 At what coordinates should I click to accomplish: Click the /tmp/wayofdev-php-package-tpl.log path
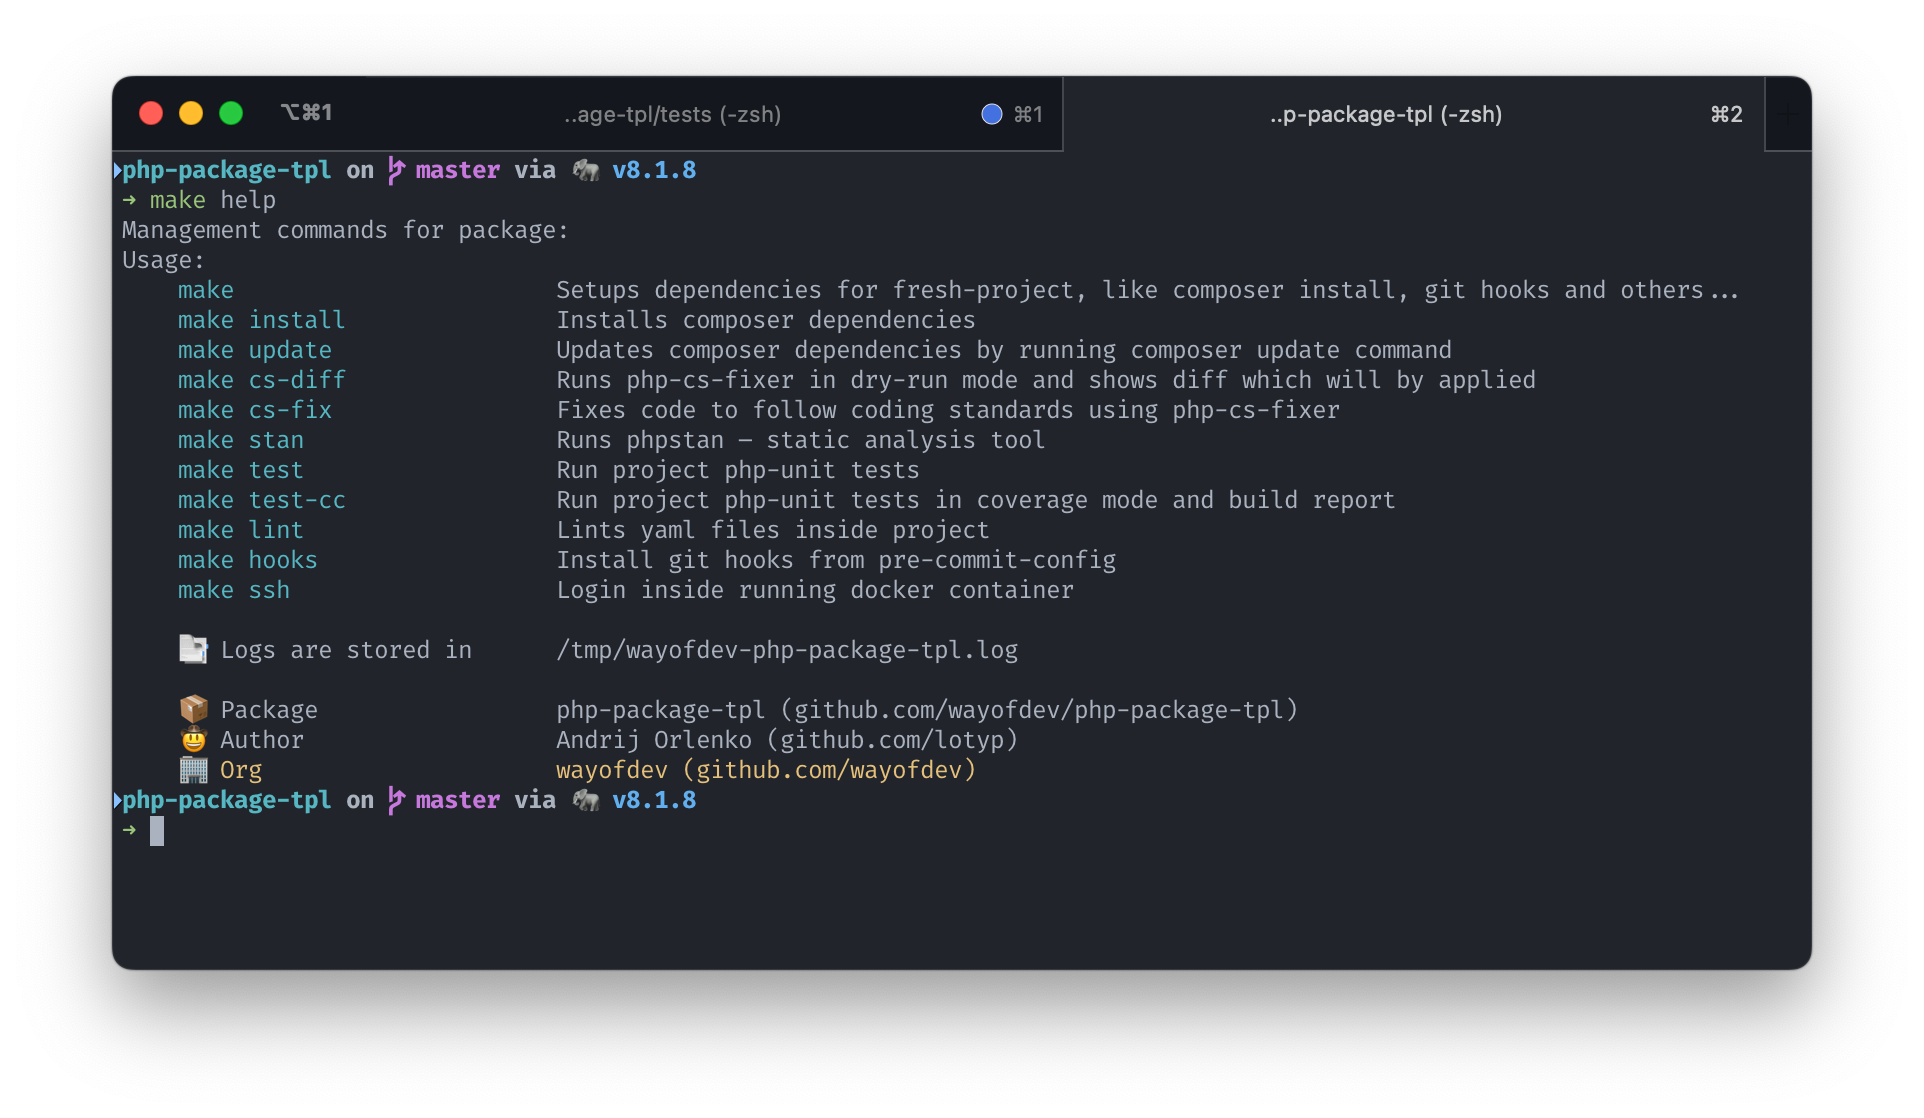786,650
